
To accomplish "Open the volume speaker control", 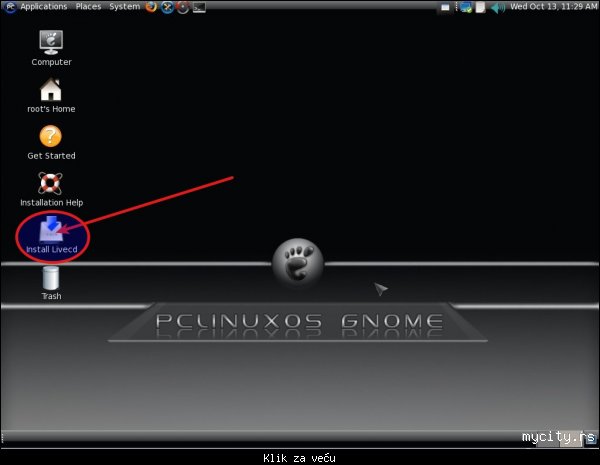I will point(497,7).
